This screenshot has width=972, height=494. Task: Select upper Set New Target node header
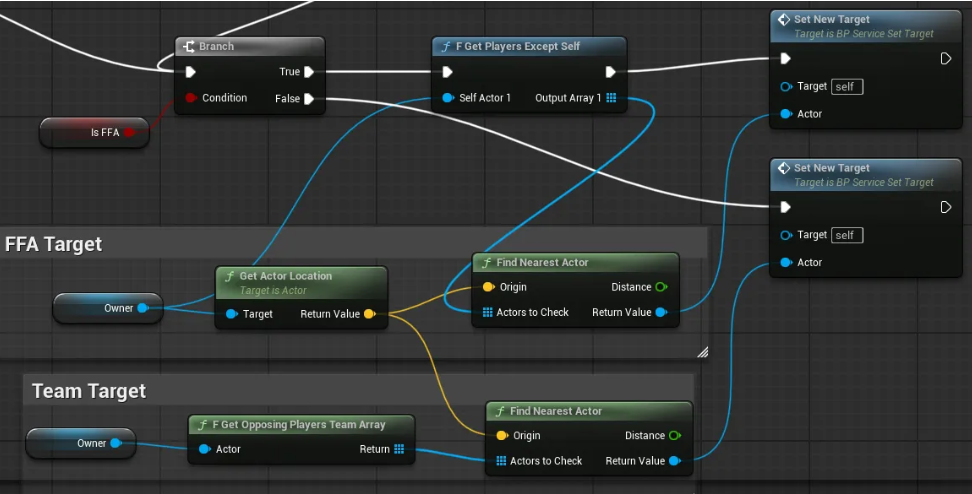click(x=866, y=27)
